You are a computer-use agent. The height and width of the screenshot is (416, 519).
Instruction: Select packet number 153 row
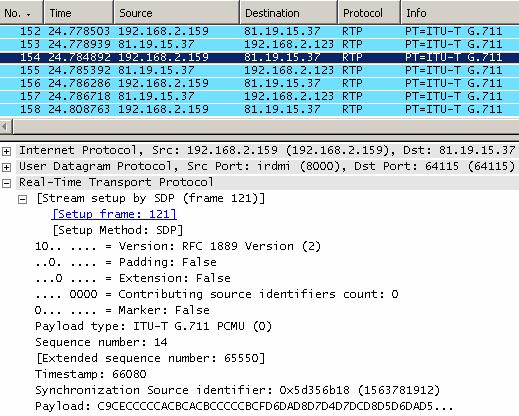(259, 44)
